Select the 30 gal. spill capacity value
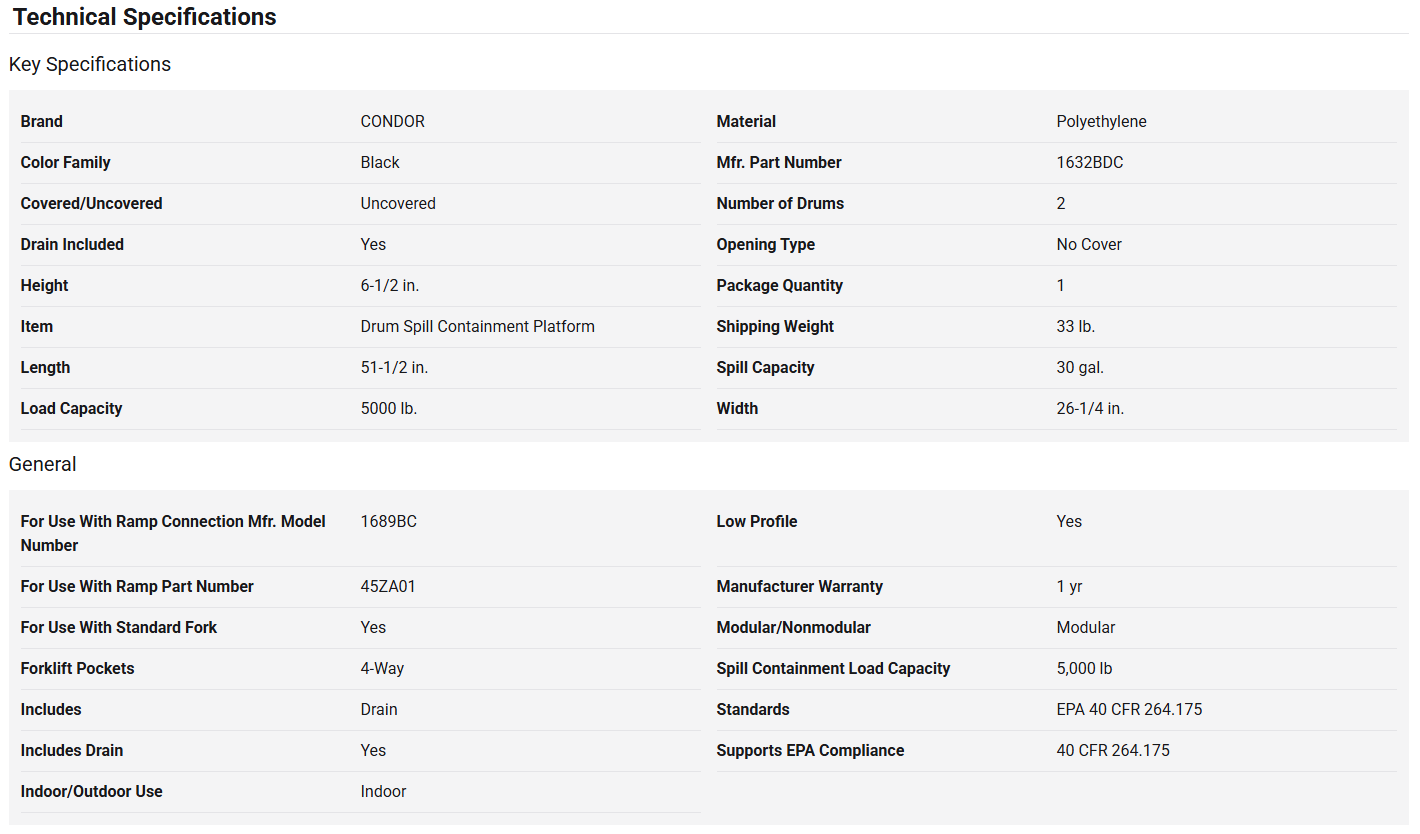Screen dimensions: 1420x834 click(1081, 367)
